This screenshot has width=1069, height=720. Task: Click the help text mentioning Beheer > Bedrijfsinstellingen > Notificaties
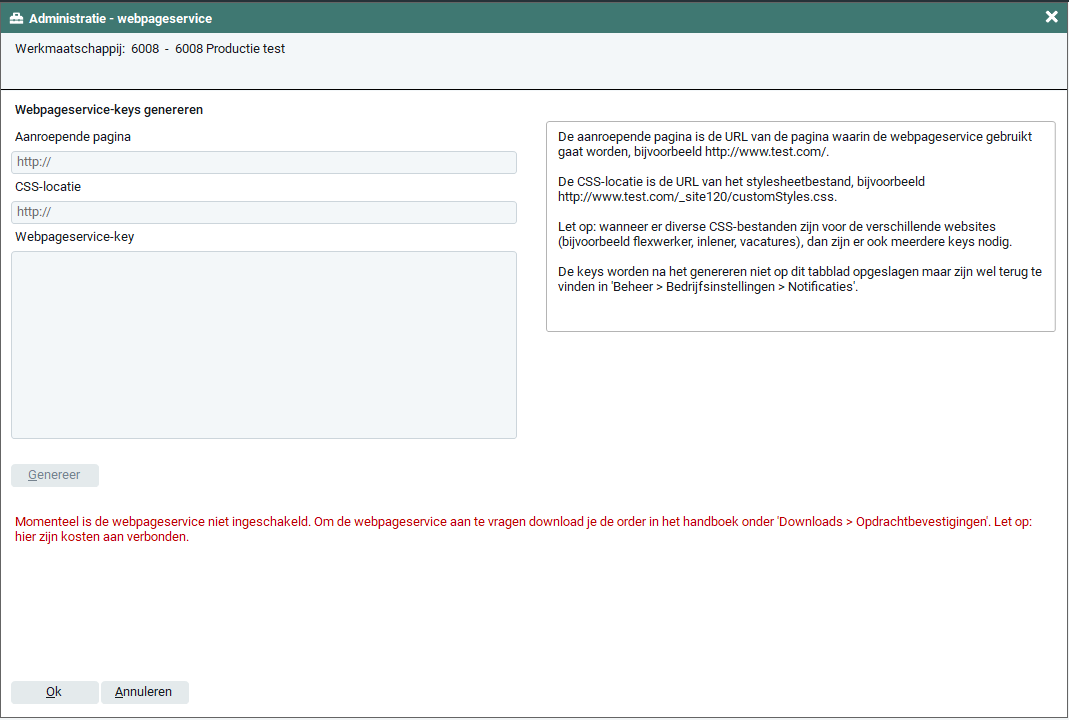800,279
